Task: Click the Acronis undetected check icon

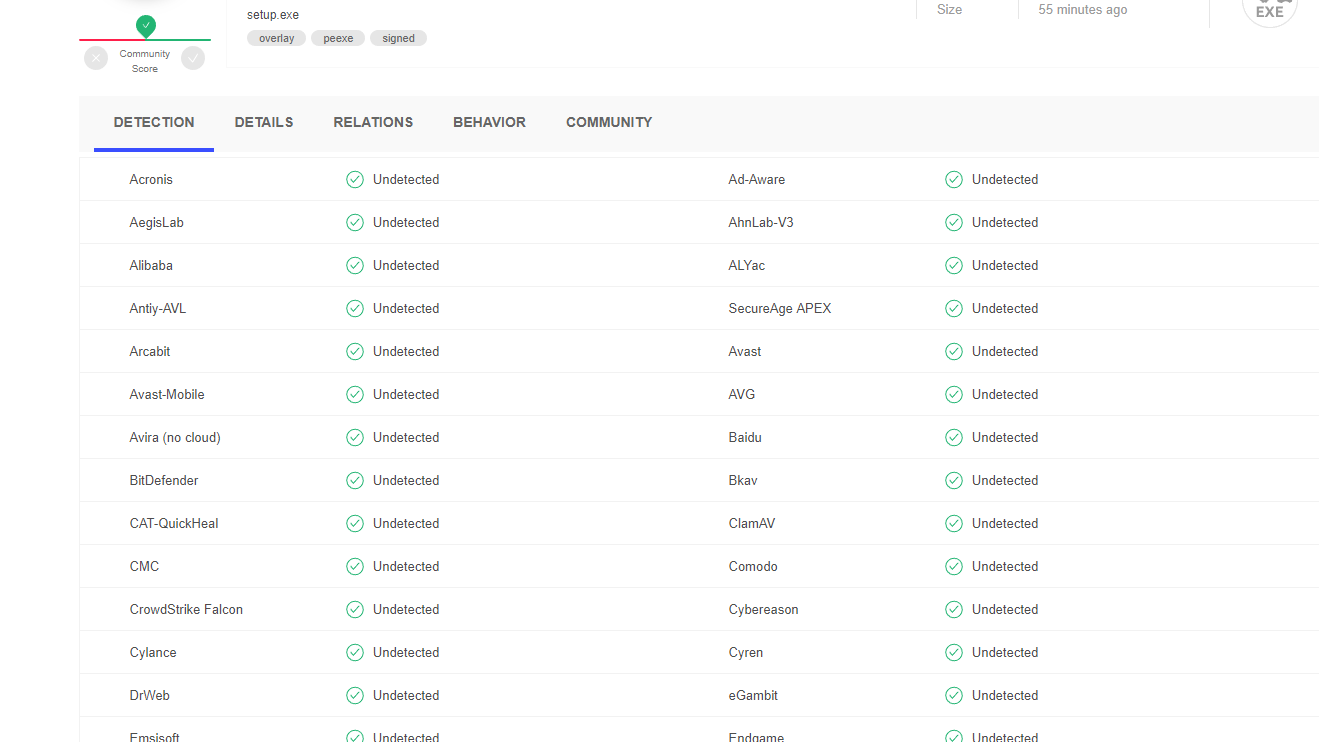Action: point(355,179)
